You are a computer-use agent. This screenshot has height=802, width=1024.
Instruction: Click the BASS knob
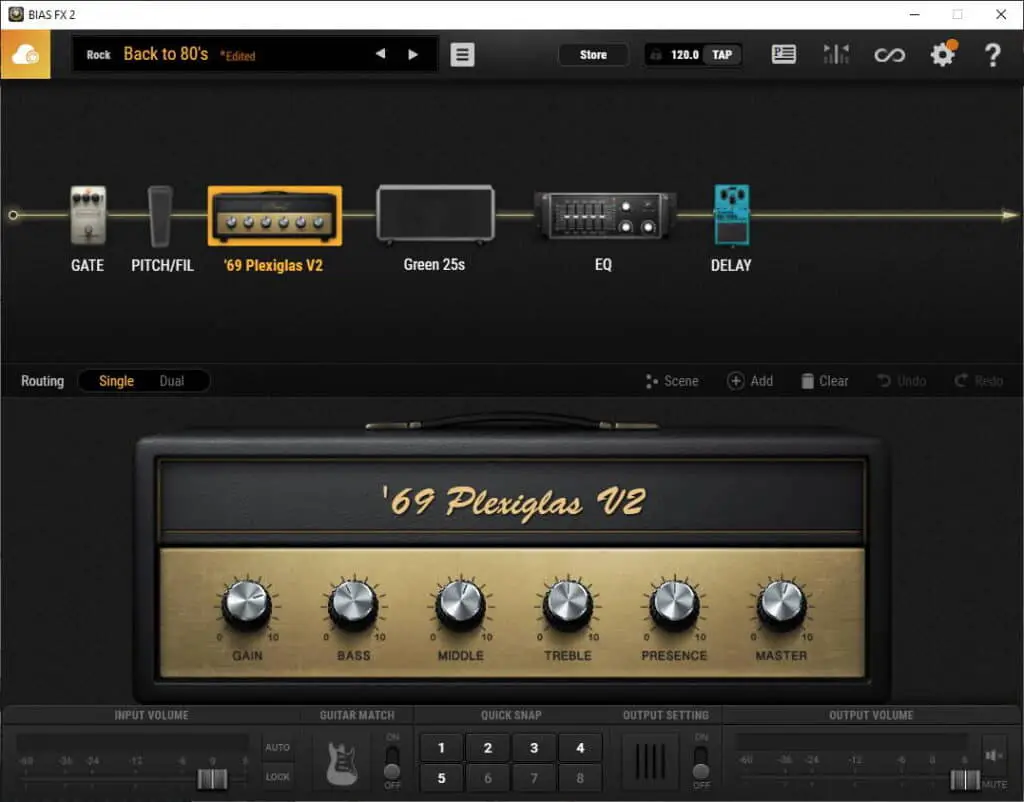[353, 603]
